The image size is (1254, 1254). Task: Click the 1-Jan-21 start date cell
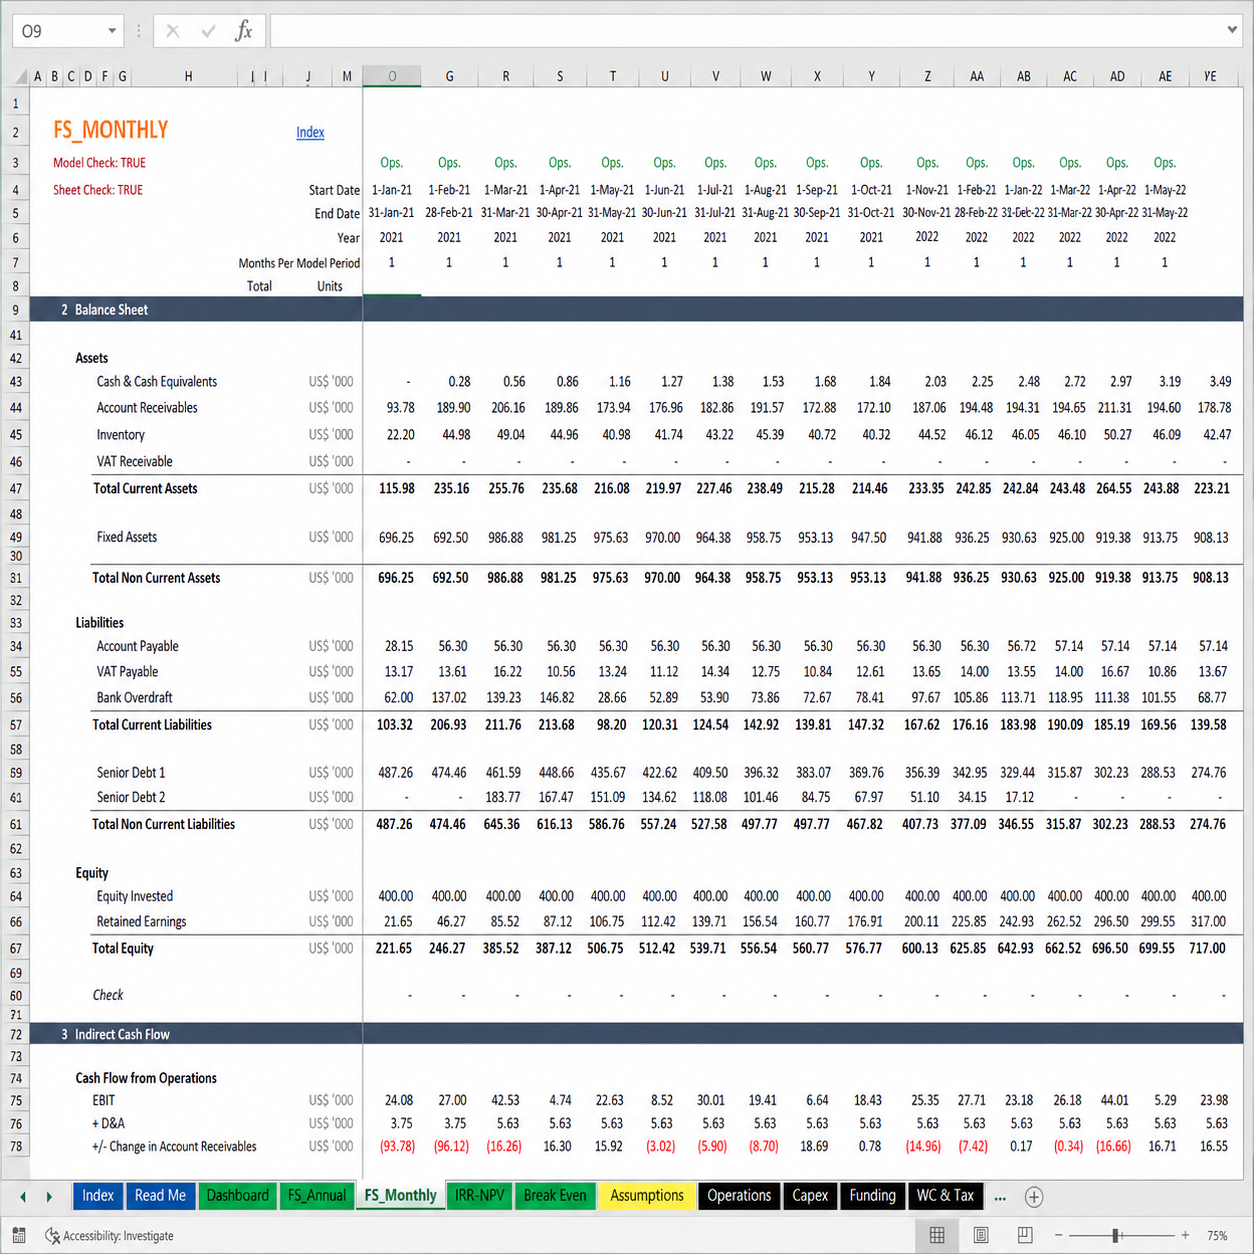pos(392,190)
